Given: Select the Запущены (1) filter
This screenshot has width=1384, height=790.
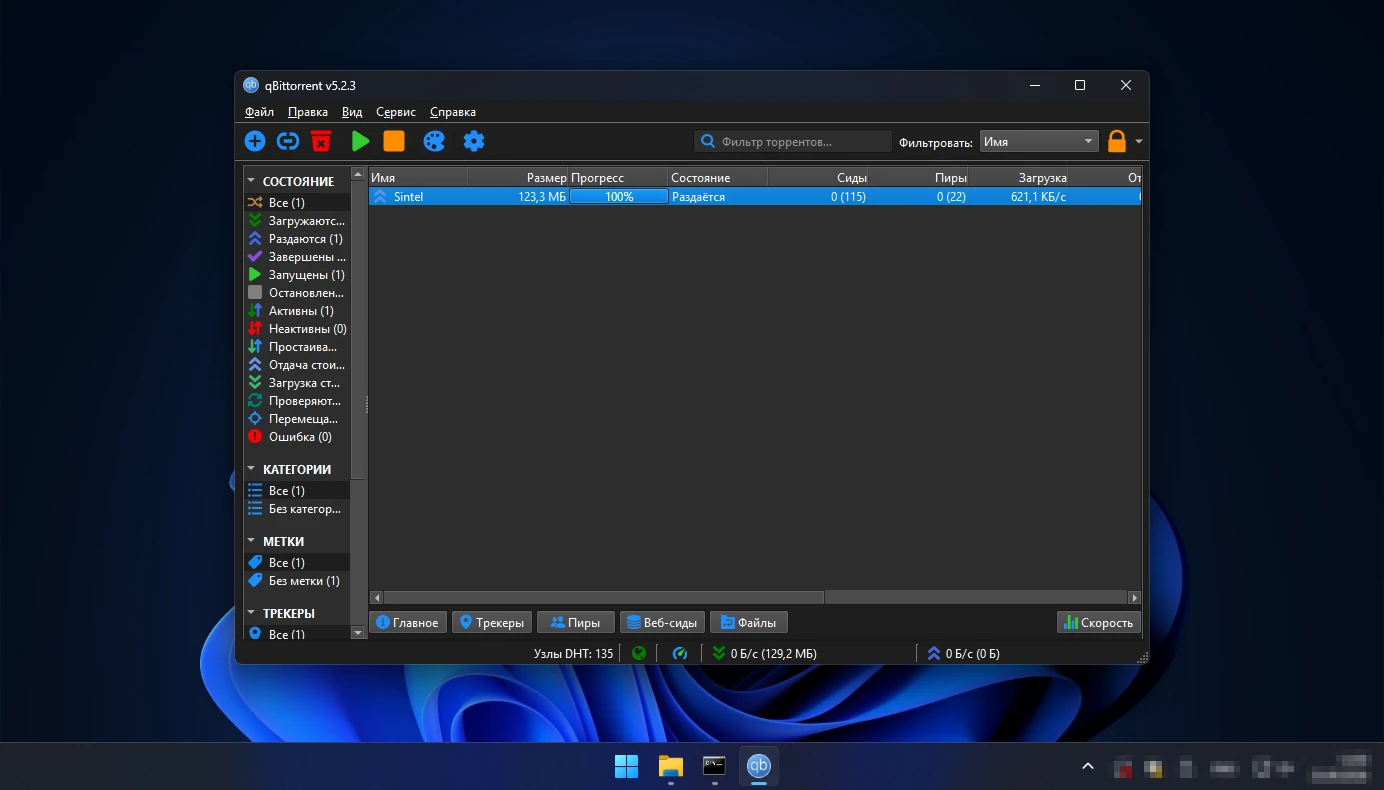Looking at the screenshot, I should pos(297,275).
